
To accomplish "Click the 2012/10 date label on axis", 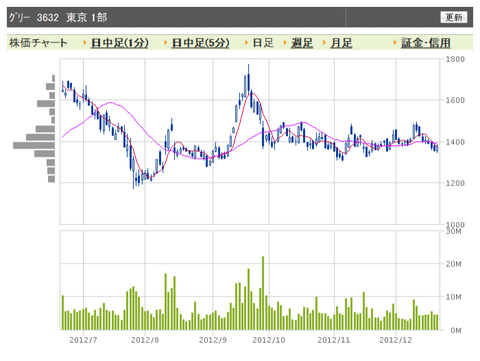I will (269, 340).
